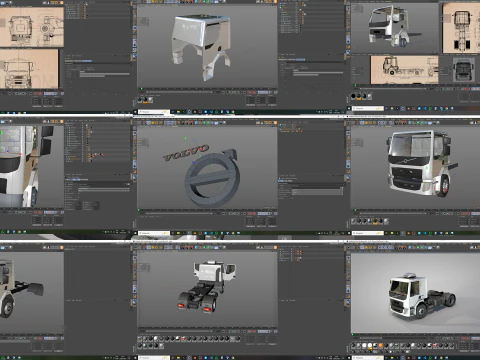
Task: Select the silver cab shell model in the viewport
Action: coord(201,47)
